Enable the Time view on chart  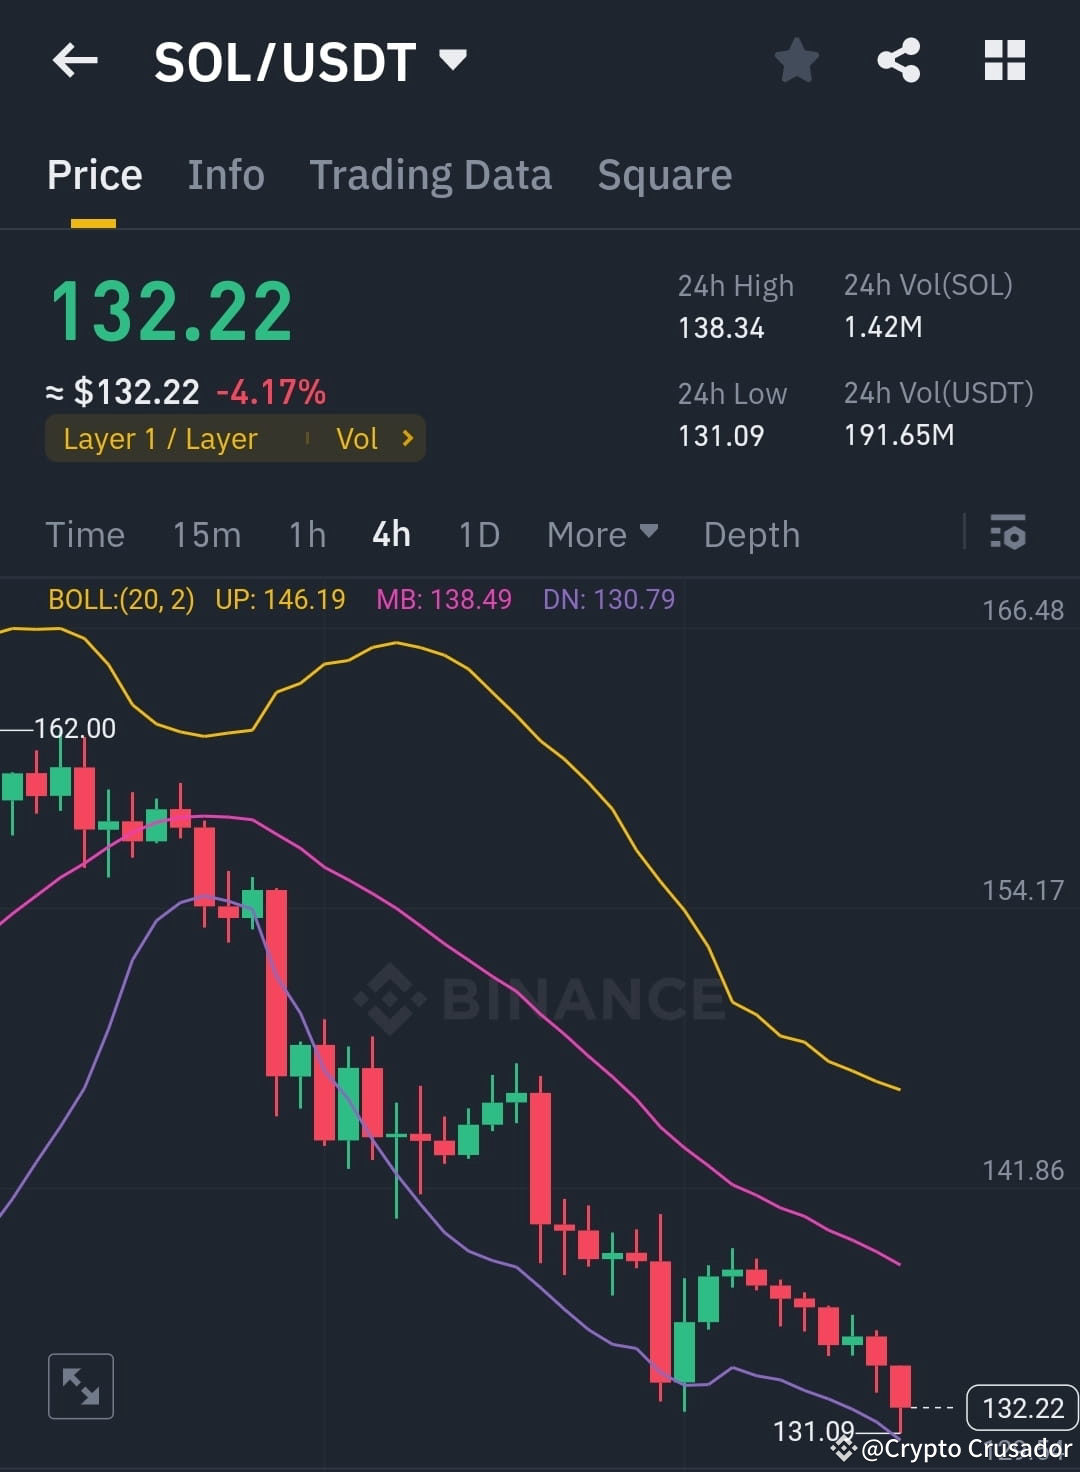point(85,534)
